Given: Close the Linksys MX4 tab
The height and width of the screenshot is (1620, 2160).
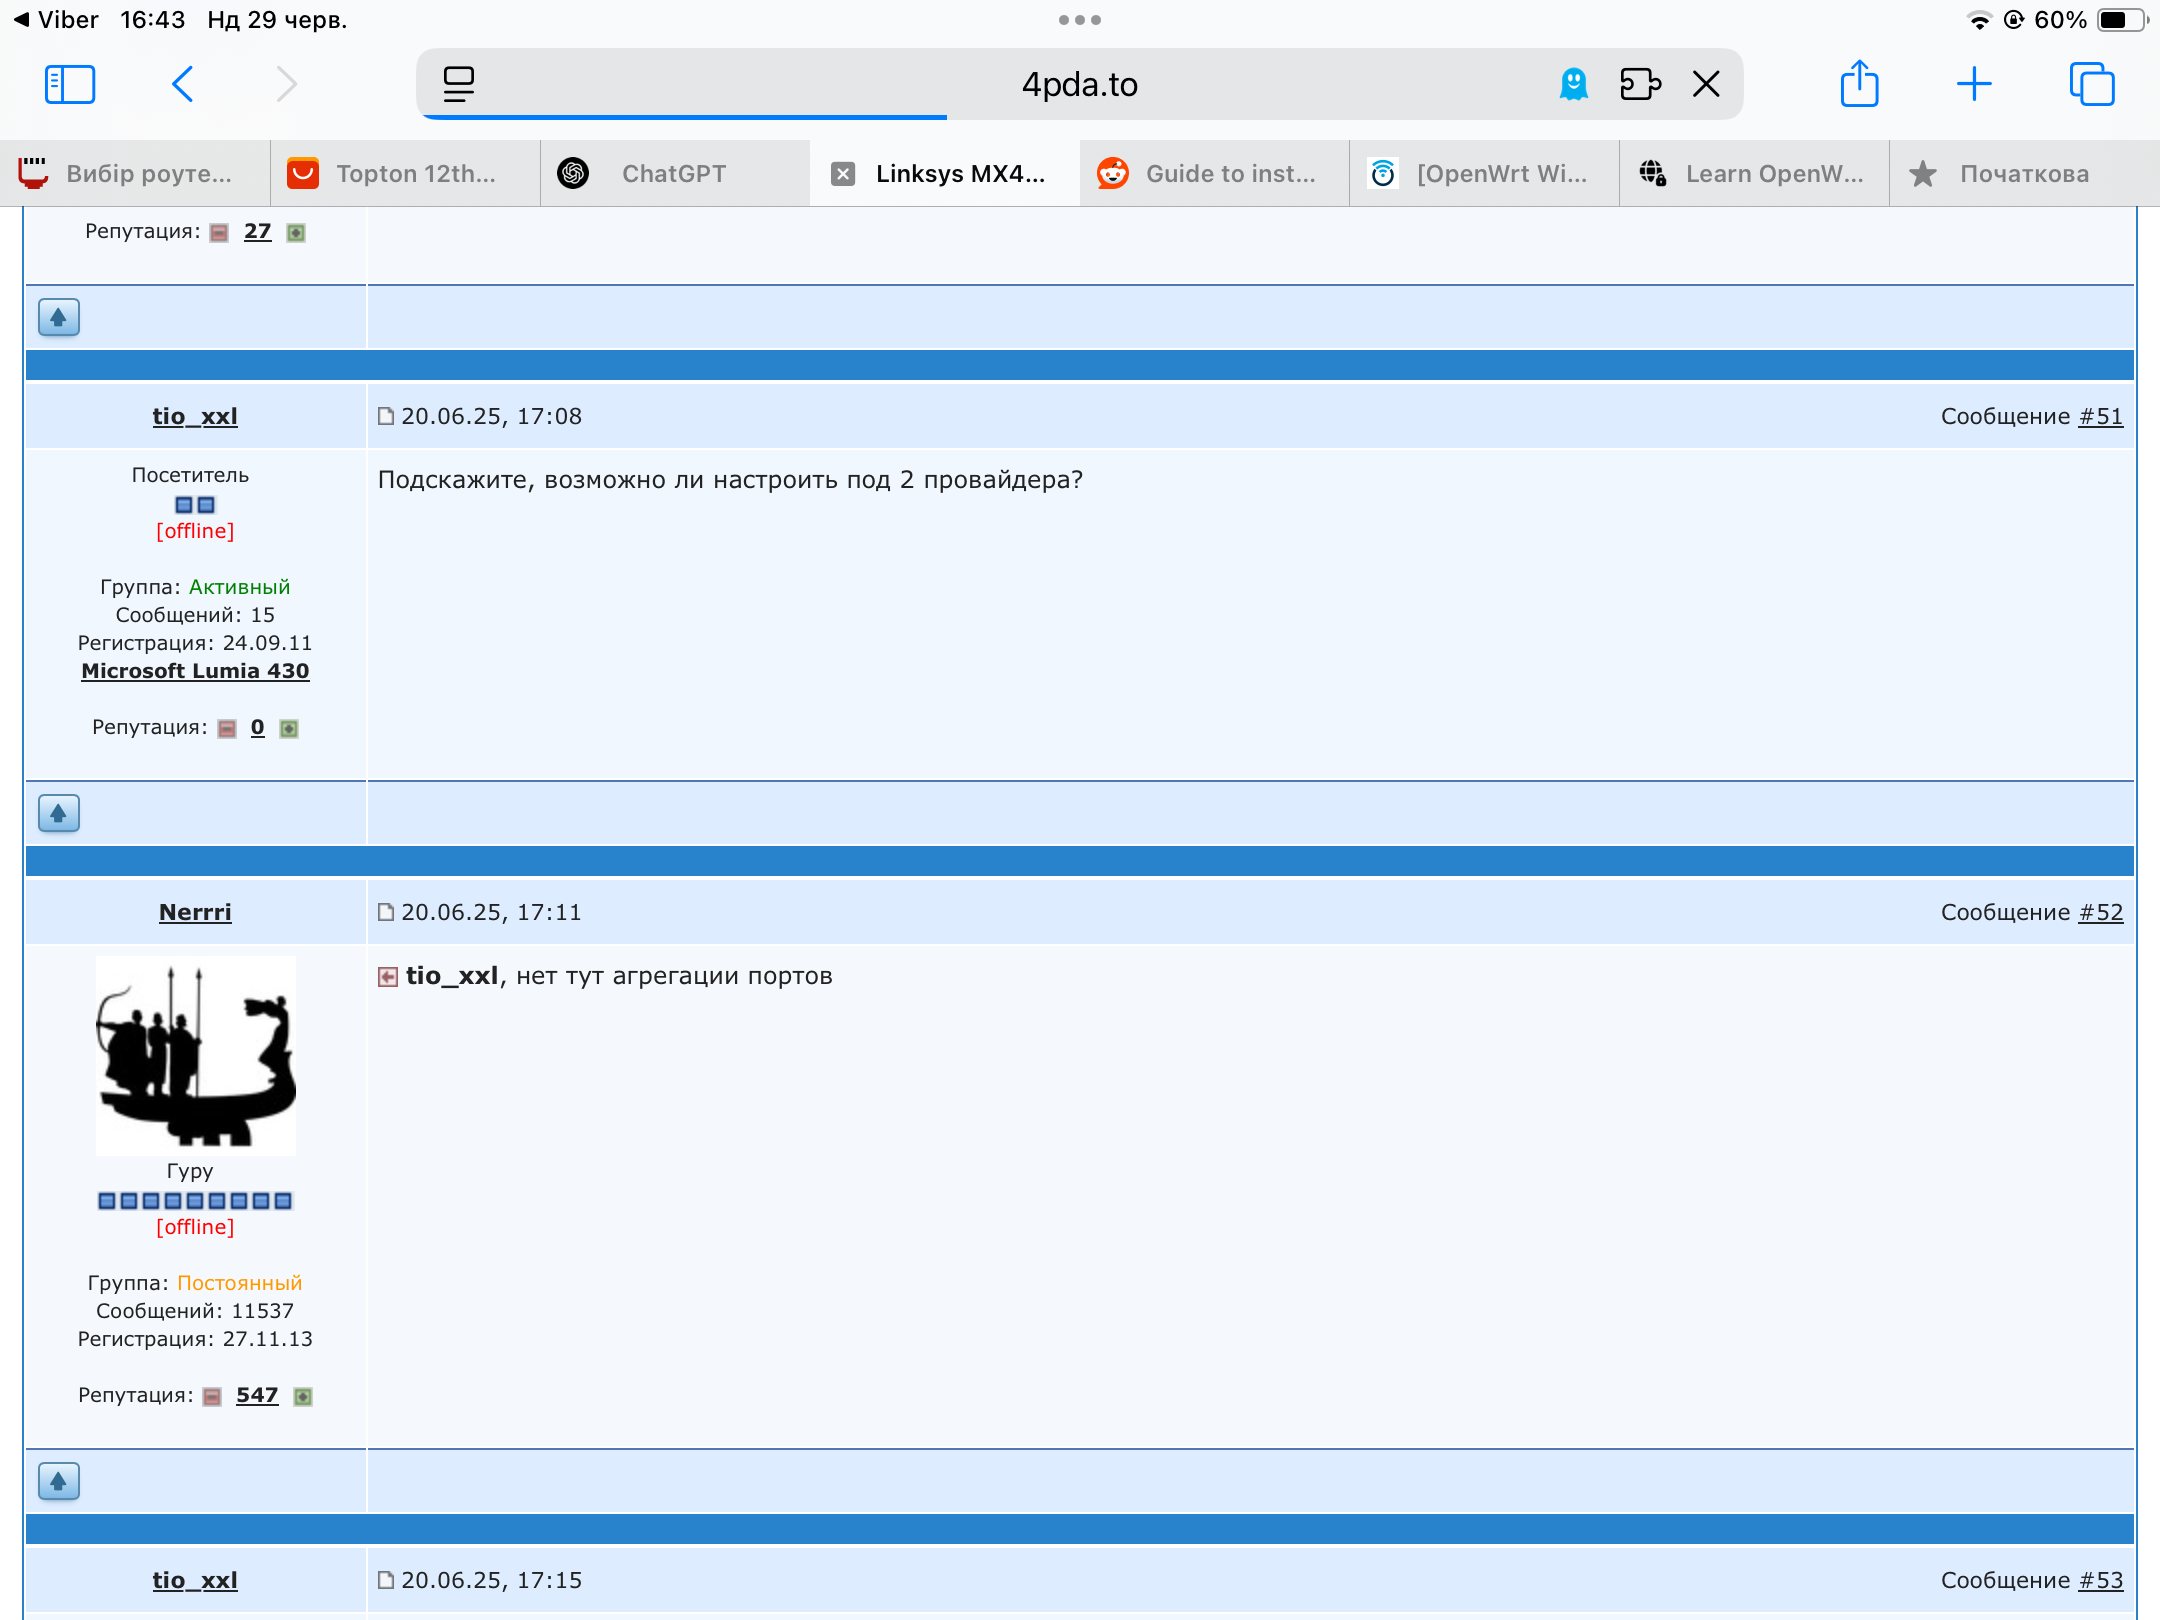Looking at the screenshot, I should 843,174.
